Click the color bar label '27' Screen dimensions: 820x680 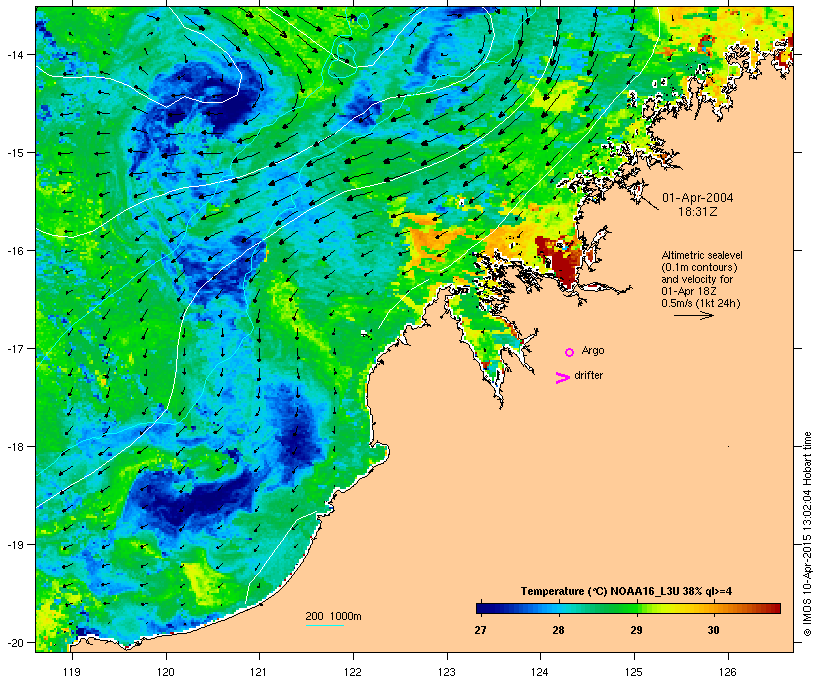pos(480,630)
